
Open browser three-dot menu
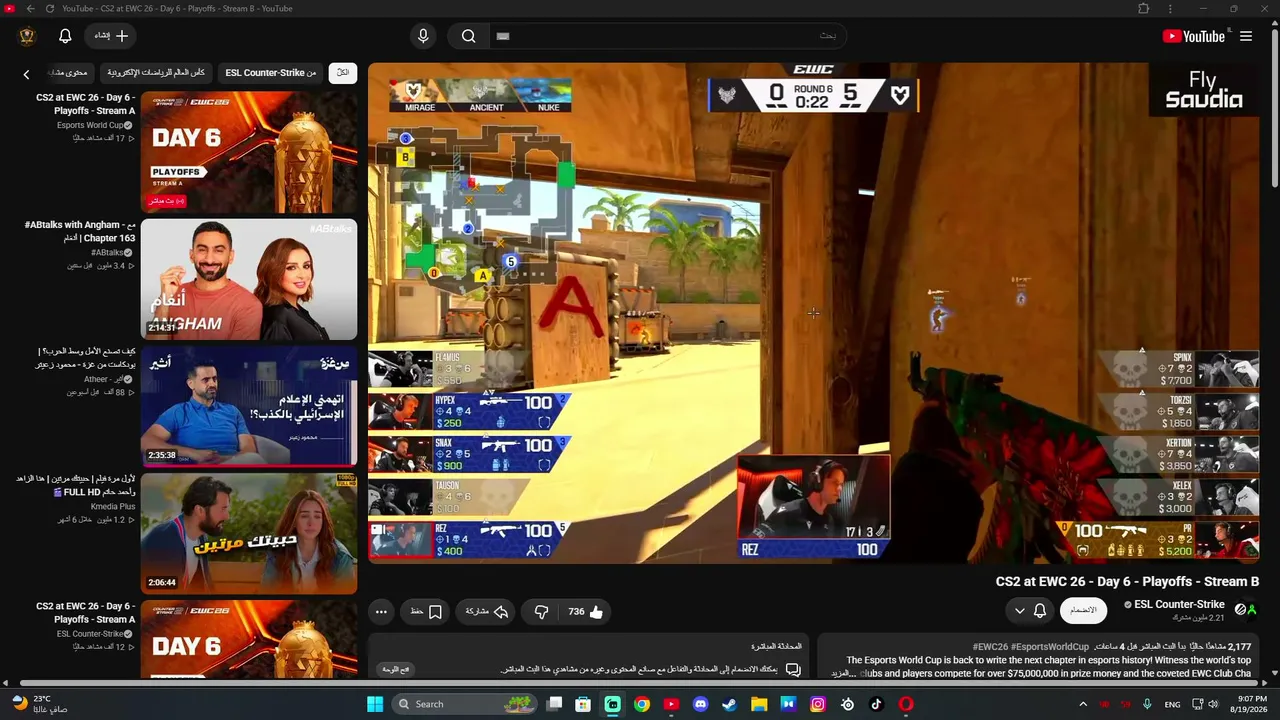click(1170, 9)
